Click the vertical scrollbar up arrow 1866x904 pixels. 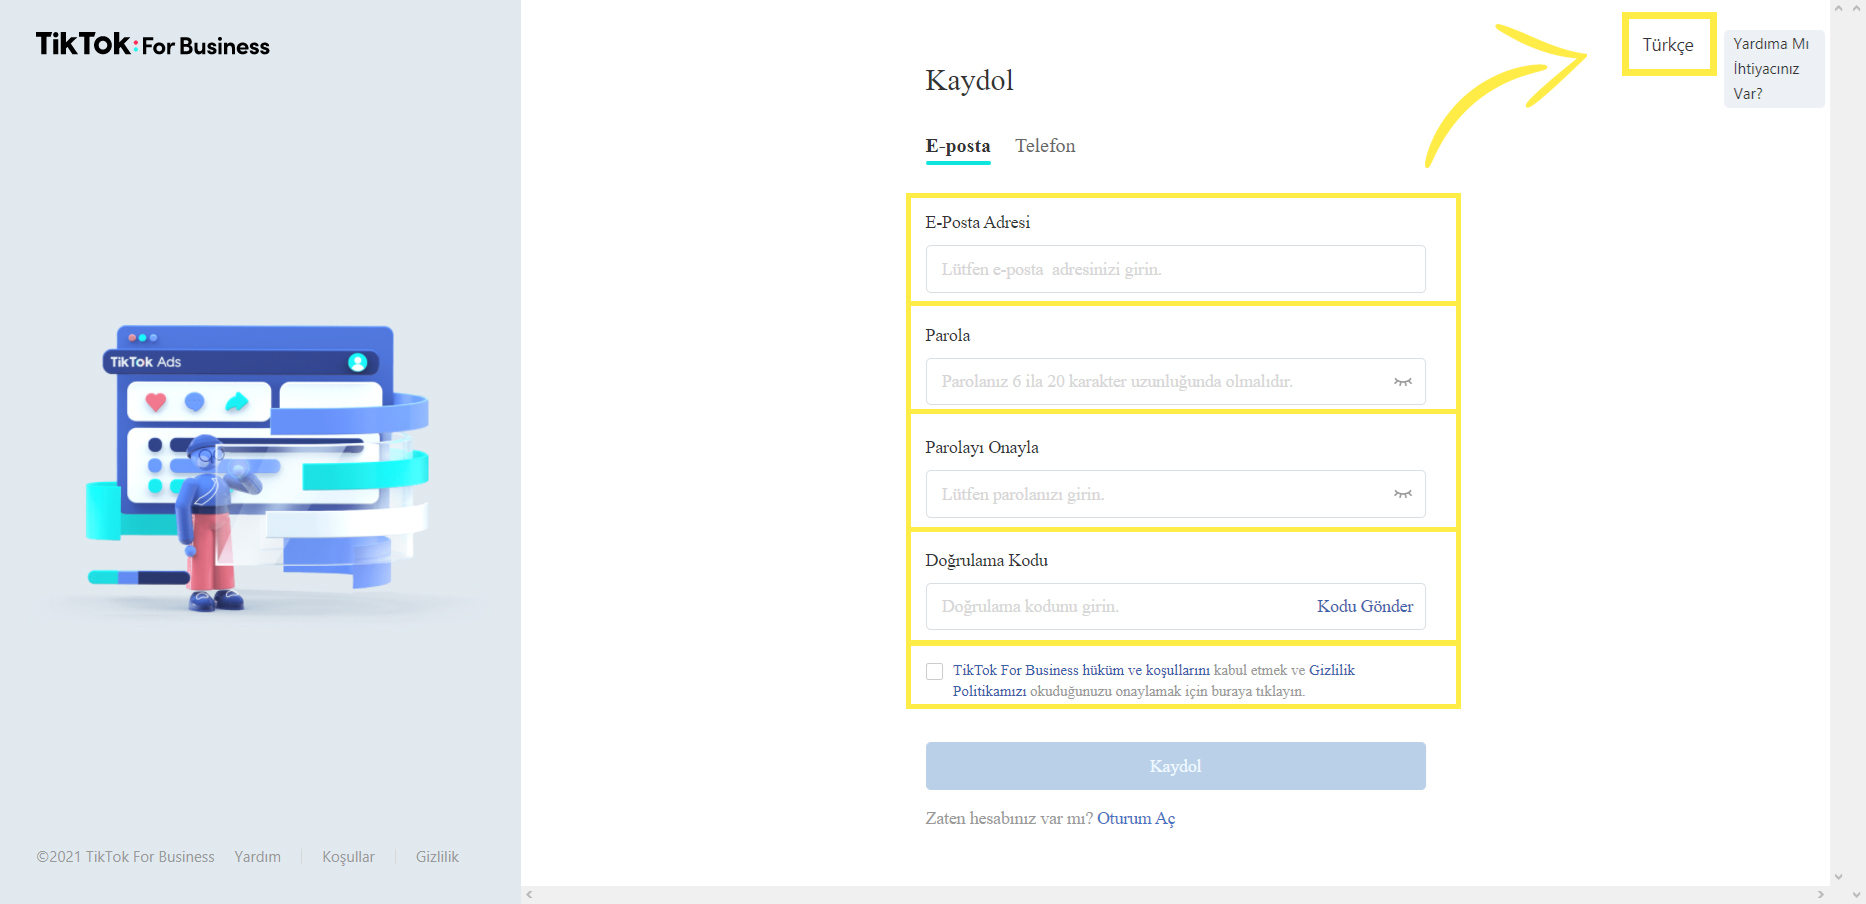tap(1838, 8)
